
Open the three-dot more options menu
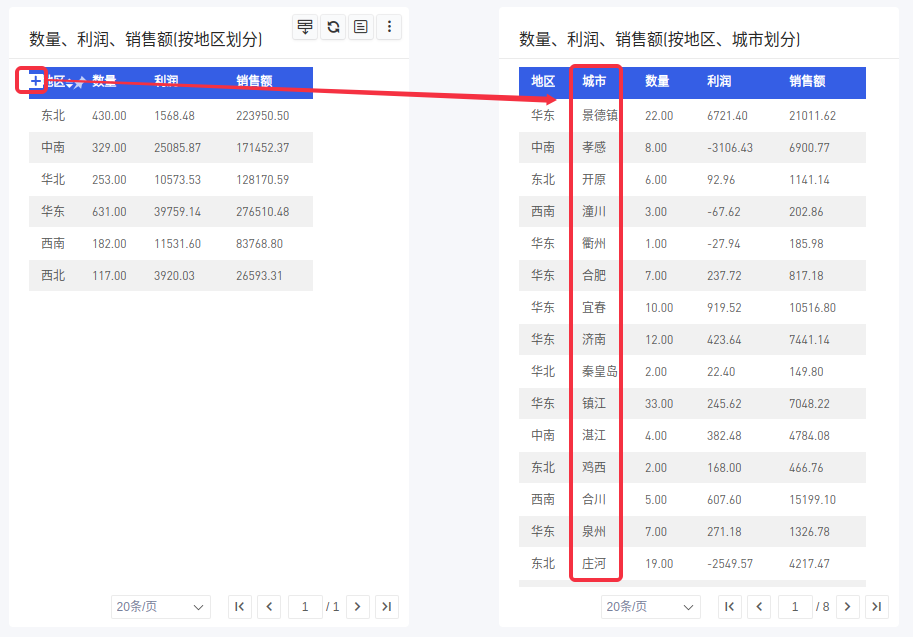point(389,27)
